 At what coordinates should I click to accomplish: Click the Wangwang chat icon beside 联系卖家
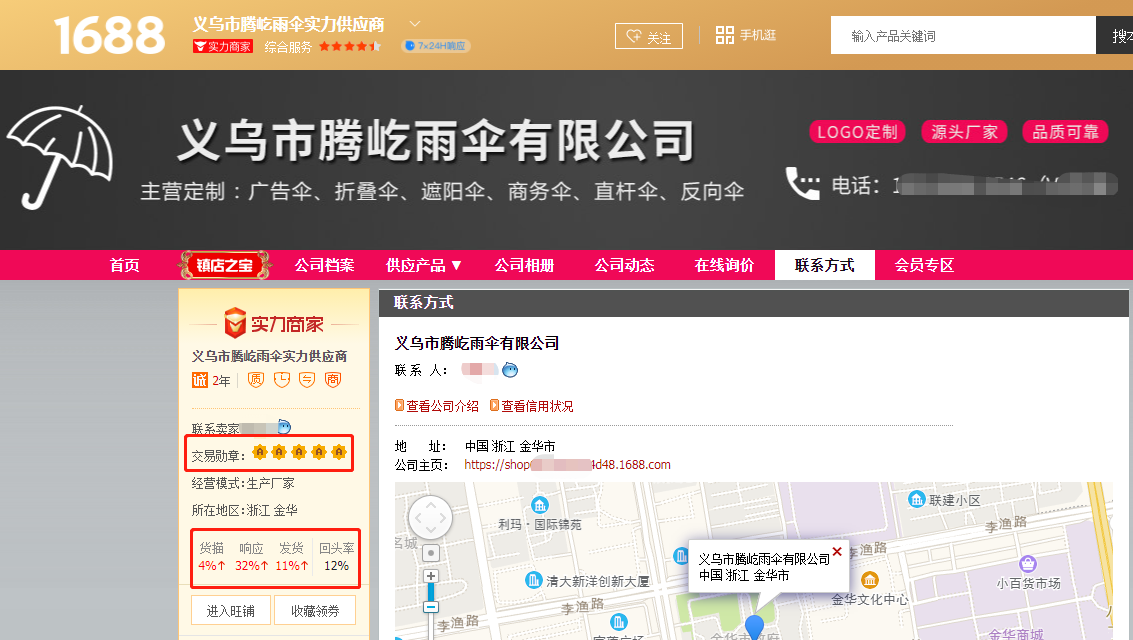pos(284,427)
